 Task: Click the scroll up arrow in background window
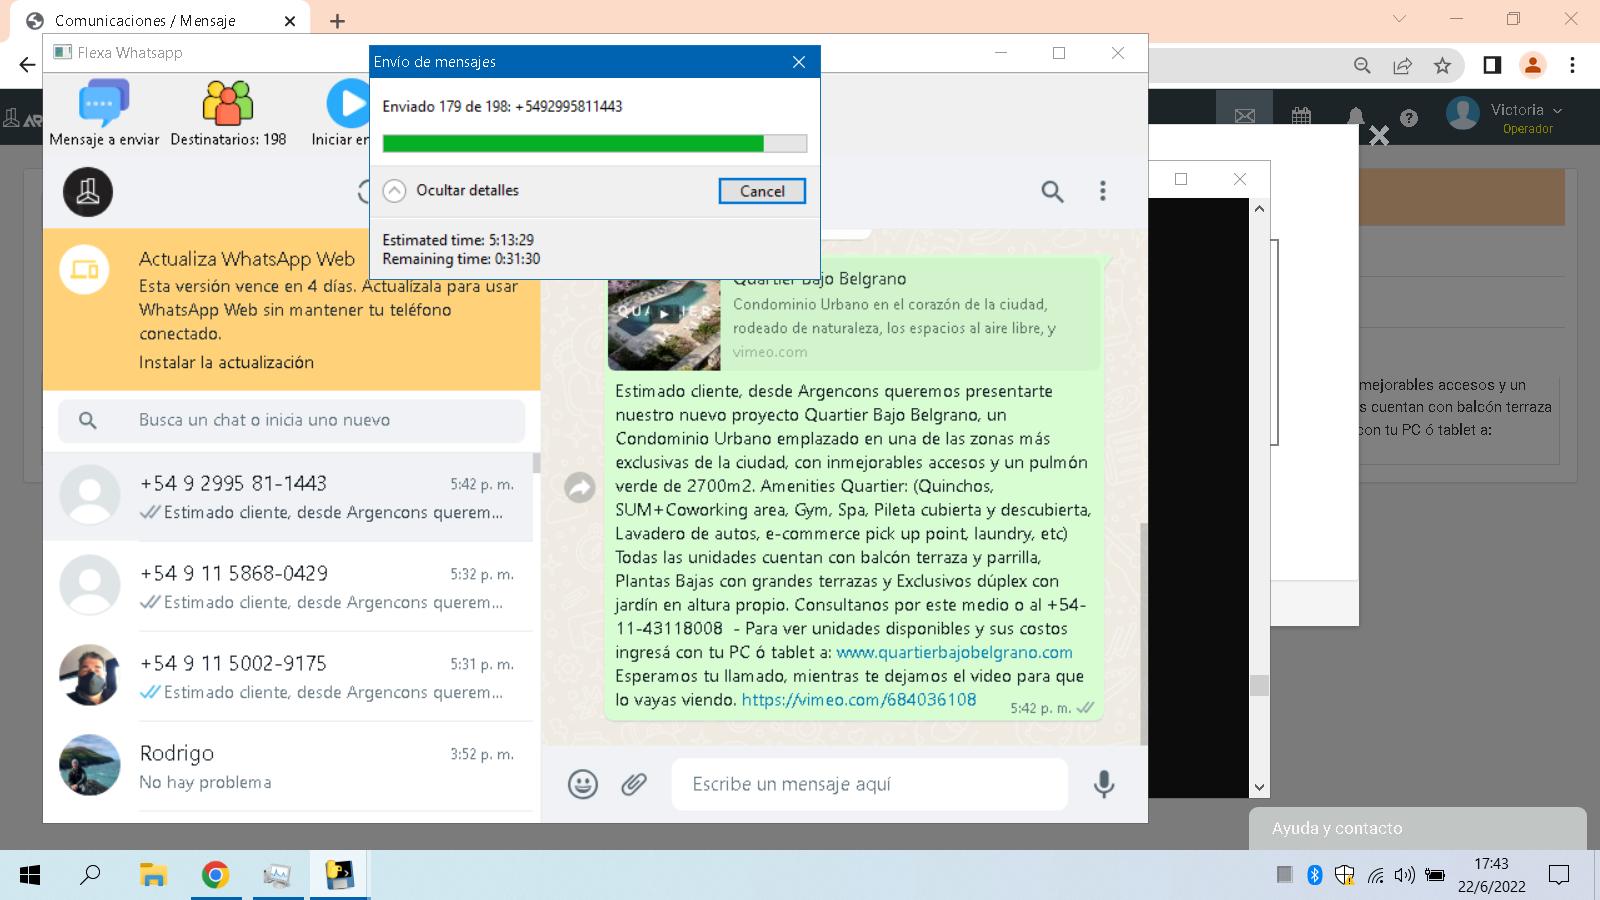pyautogui.click(x=1259, y=209)
